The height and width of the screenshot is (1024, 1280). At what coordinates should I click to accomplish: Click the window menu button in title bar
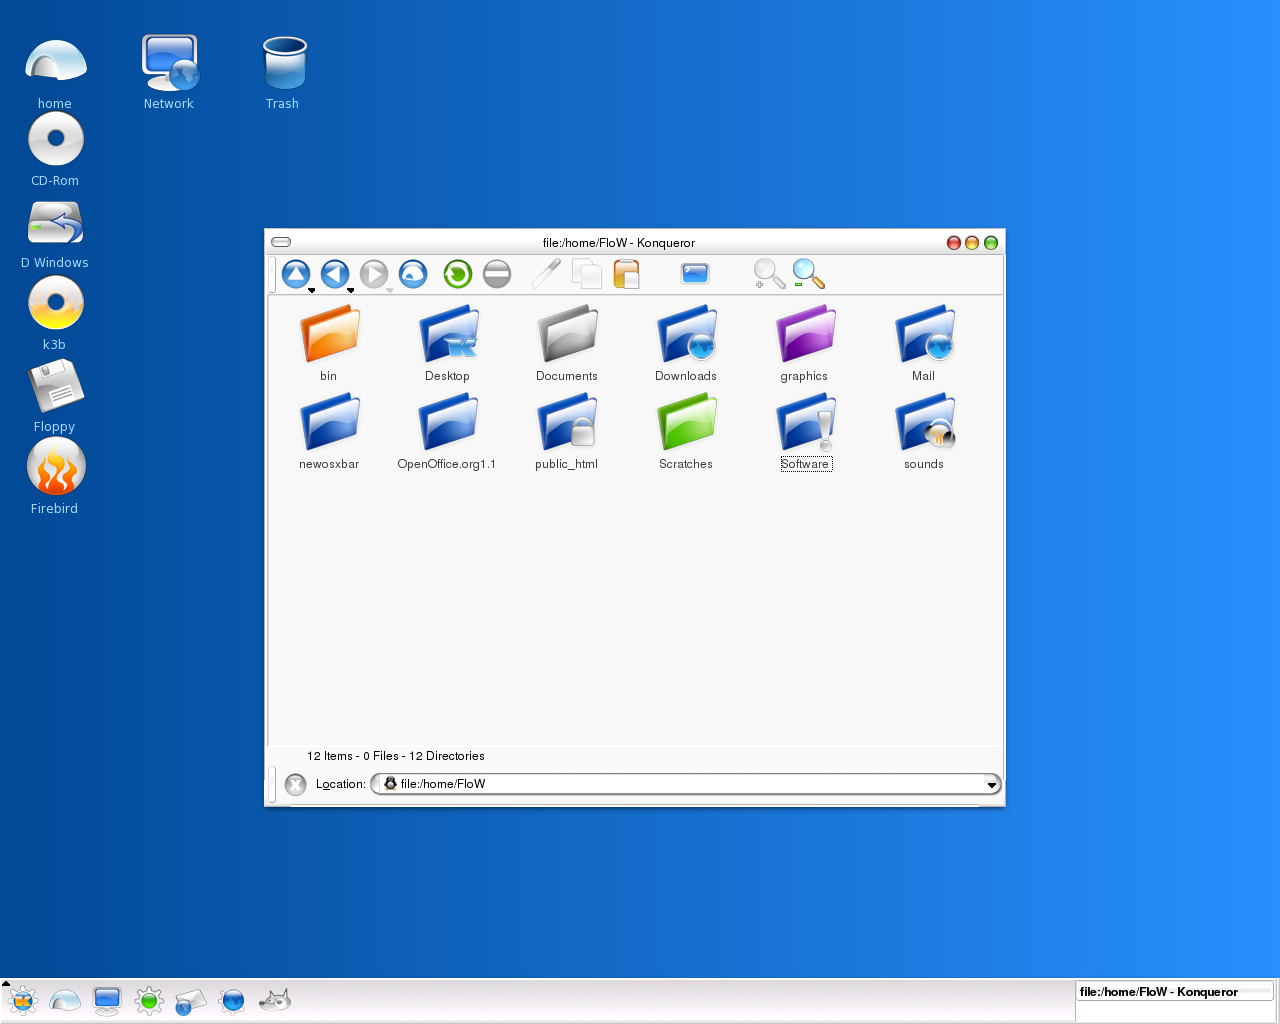281,242
